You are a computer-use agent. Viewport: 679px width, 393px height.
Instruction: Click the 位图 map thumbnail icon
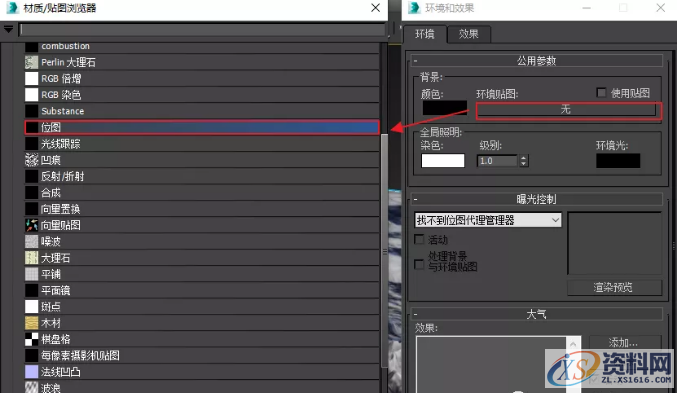coord(31,127)
